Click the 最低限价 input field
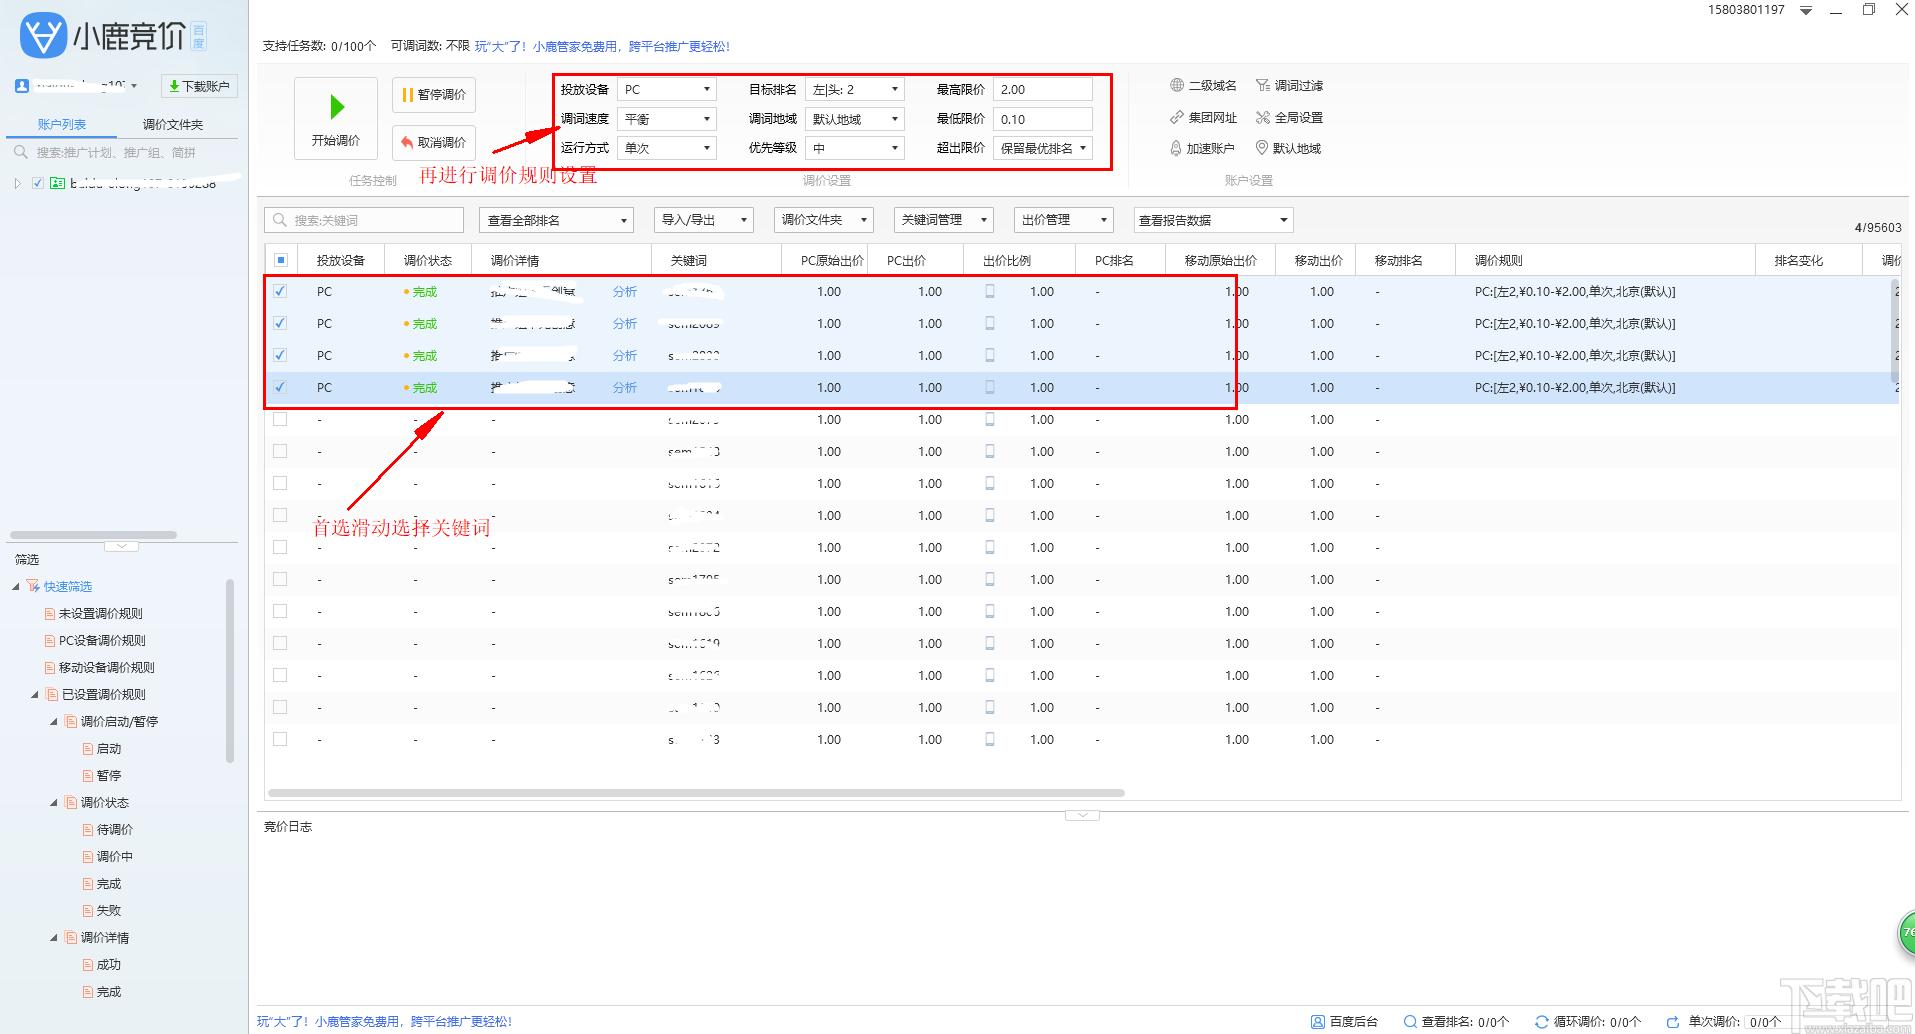The height and width of the screenshot is (1034, 1915). click(1043, 119)
